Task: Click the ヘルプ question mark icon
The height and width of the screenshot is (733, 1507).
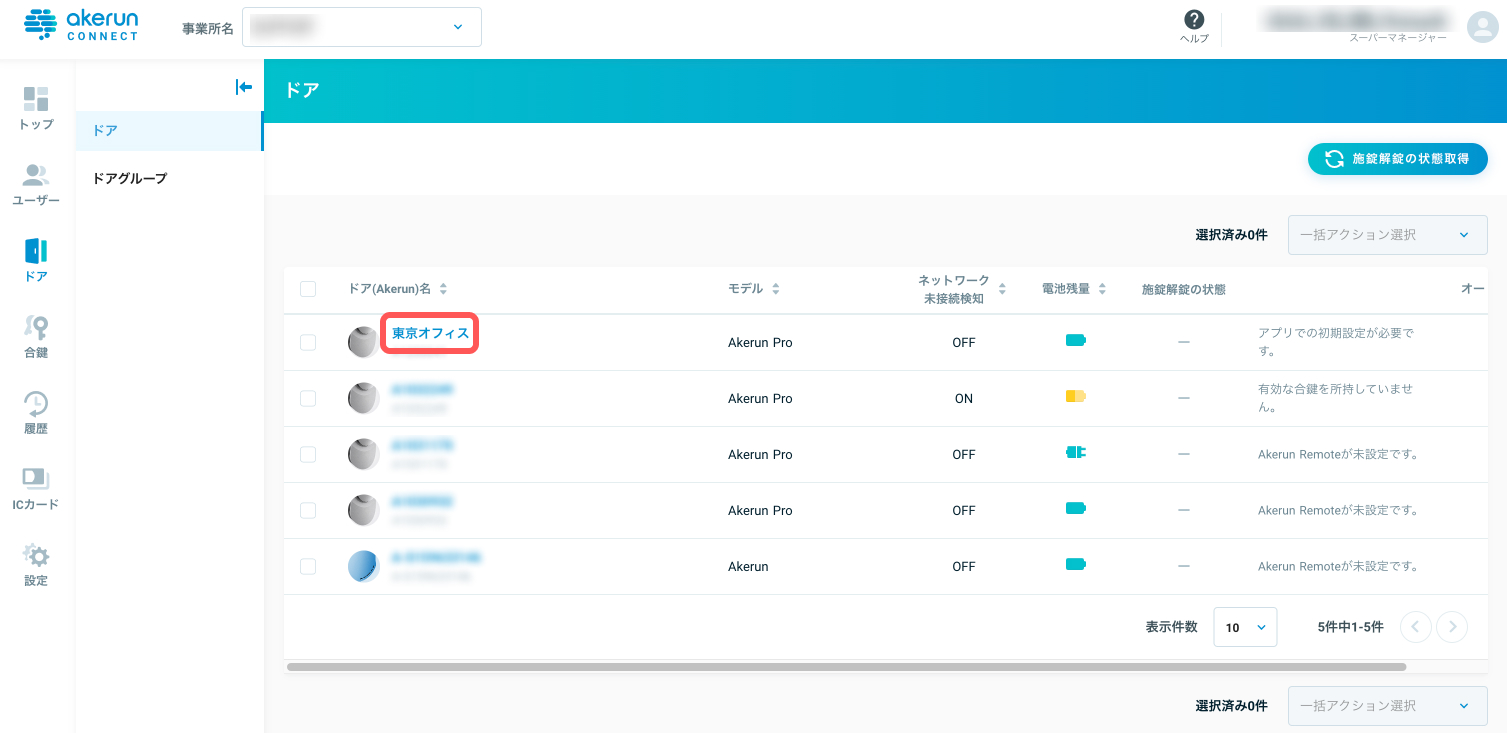Action: point(1193,20)
